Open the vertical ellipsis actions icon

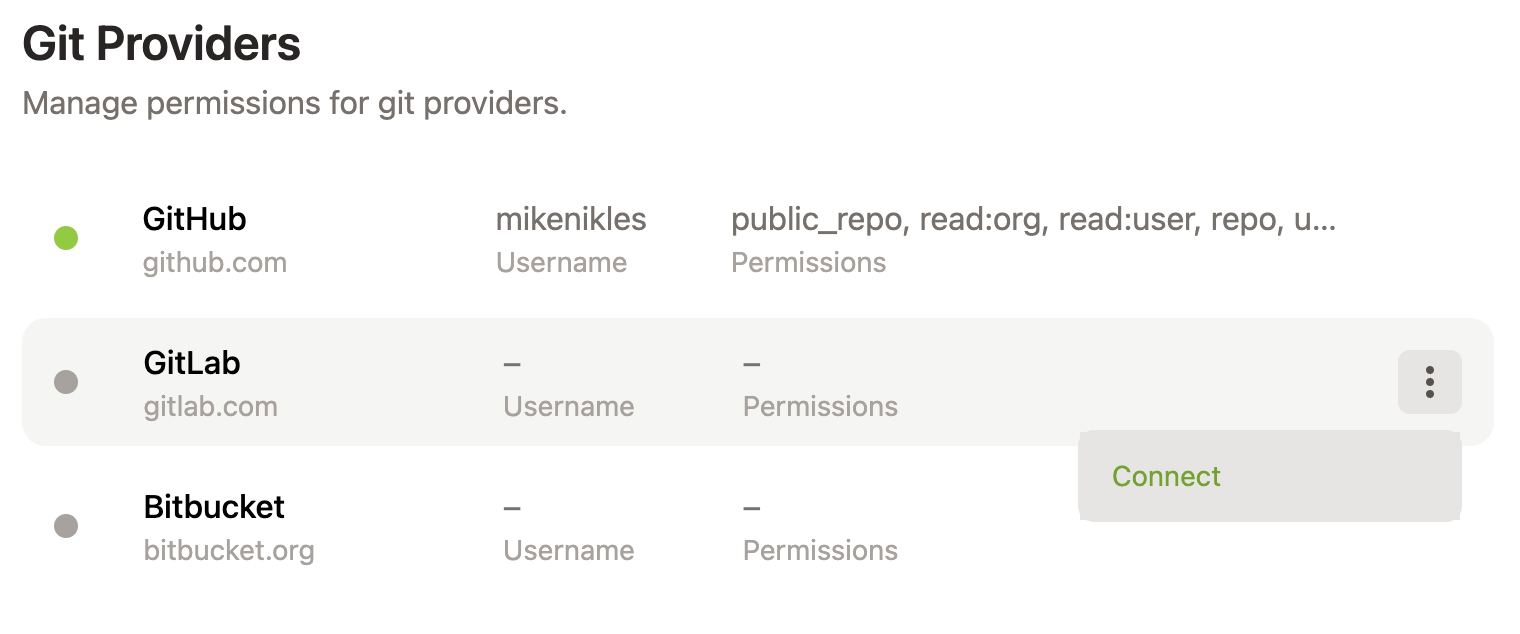coord(1429,382)
